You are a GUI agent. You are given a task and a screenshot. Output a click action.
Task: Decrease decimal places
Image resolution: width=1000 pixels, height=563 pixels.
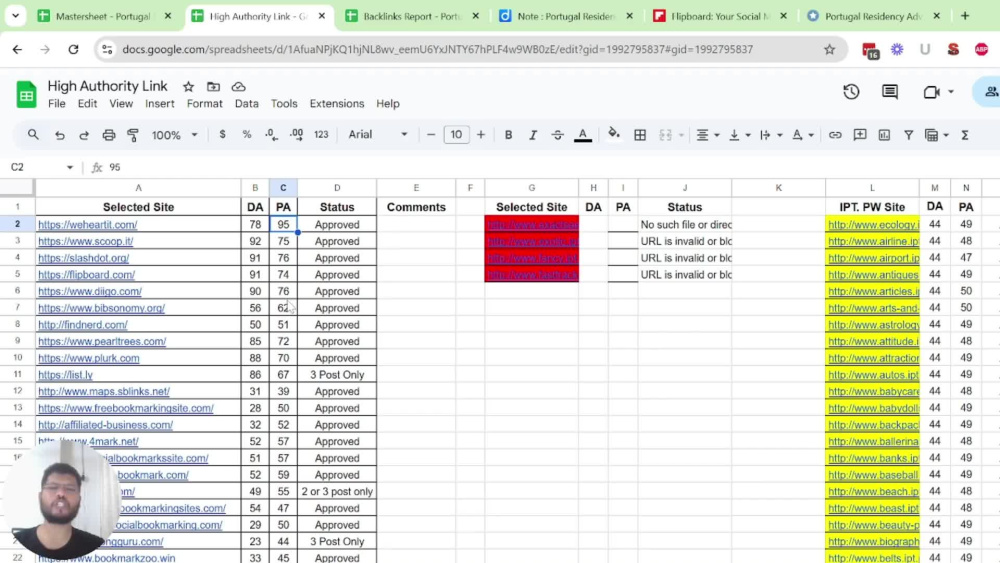point(271,135)
